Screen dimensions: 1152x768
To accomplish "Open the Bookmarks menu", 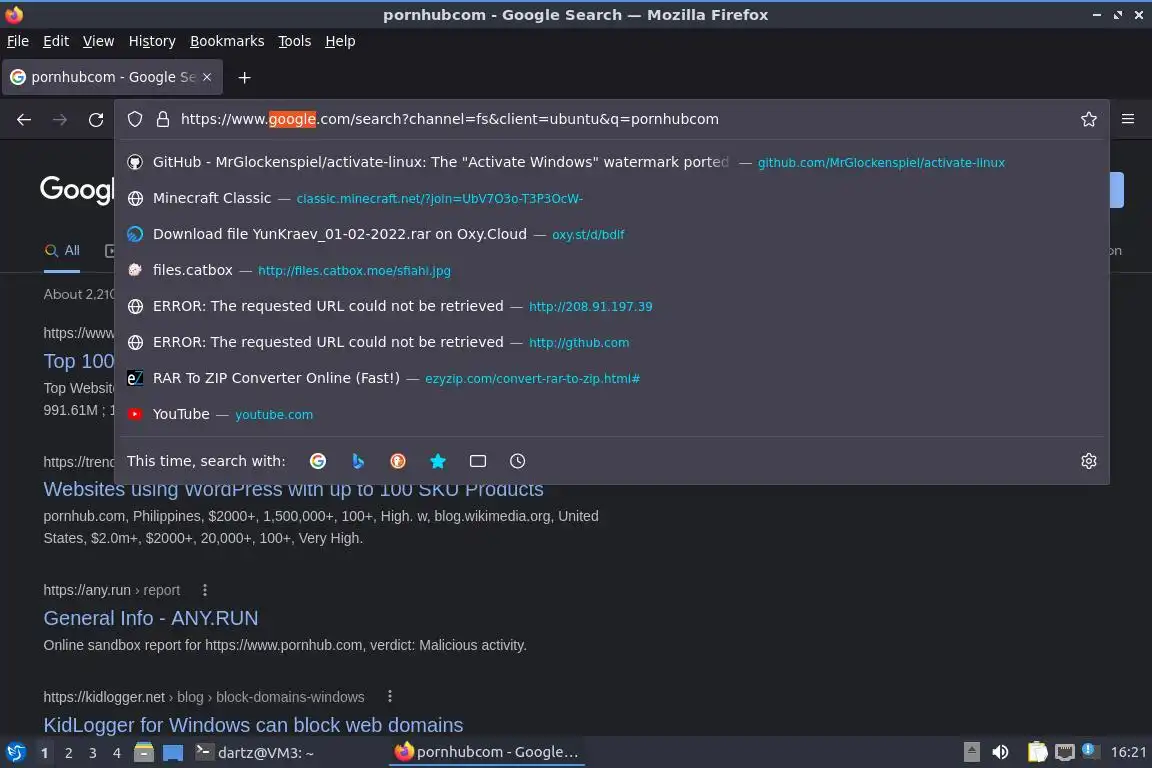I will 227,41.
